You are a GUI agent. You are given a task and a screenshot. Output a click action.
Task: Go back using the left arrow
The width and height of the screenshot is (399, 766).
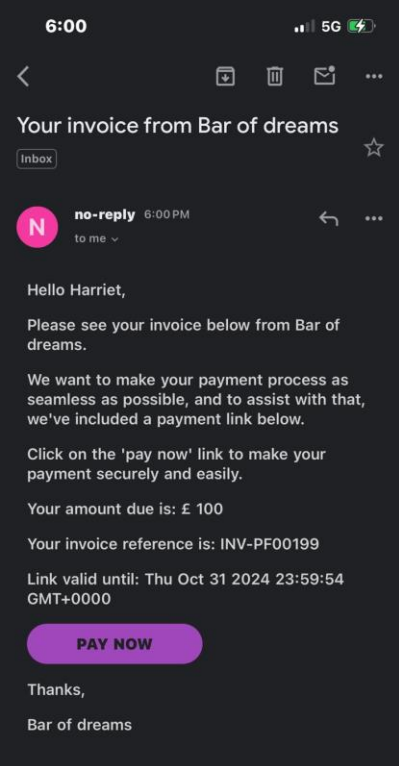point(23,76)
